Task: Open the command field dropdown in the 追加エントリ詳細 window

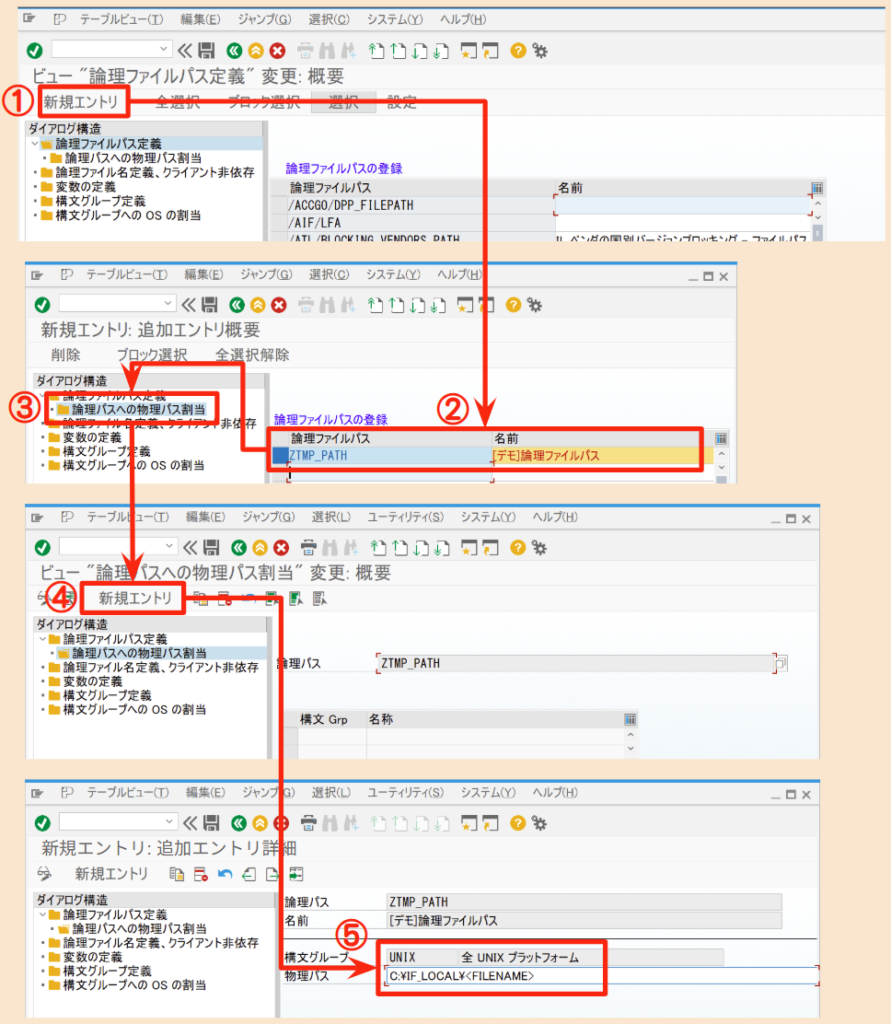Action: tap(169, 821)
